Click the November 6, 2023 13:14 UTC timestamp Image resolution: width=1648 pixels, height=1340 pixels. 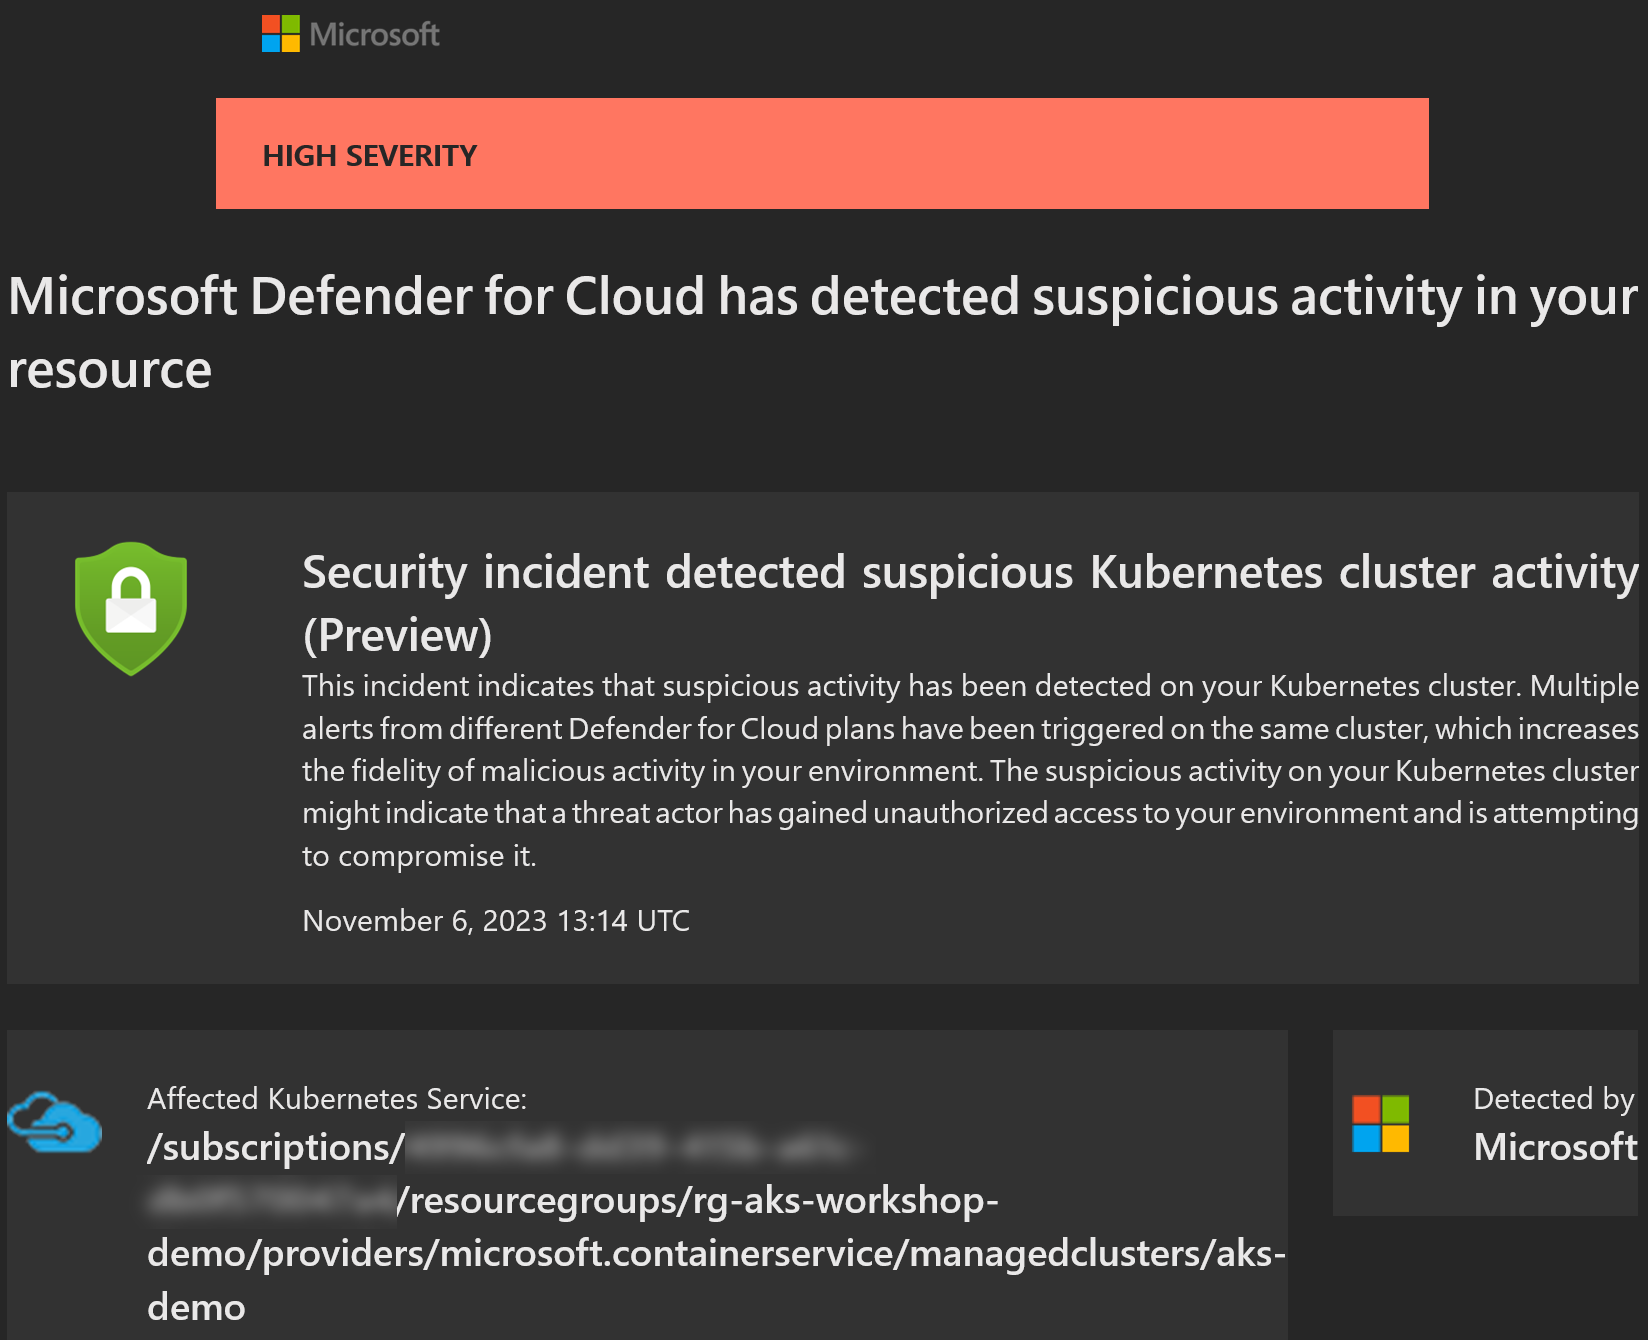(x=496, y=921)
